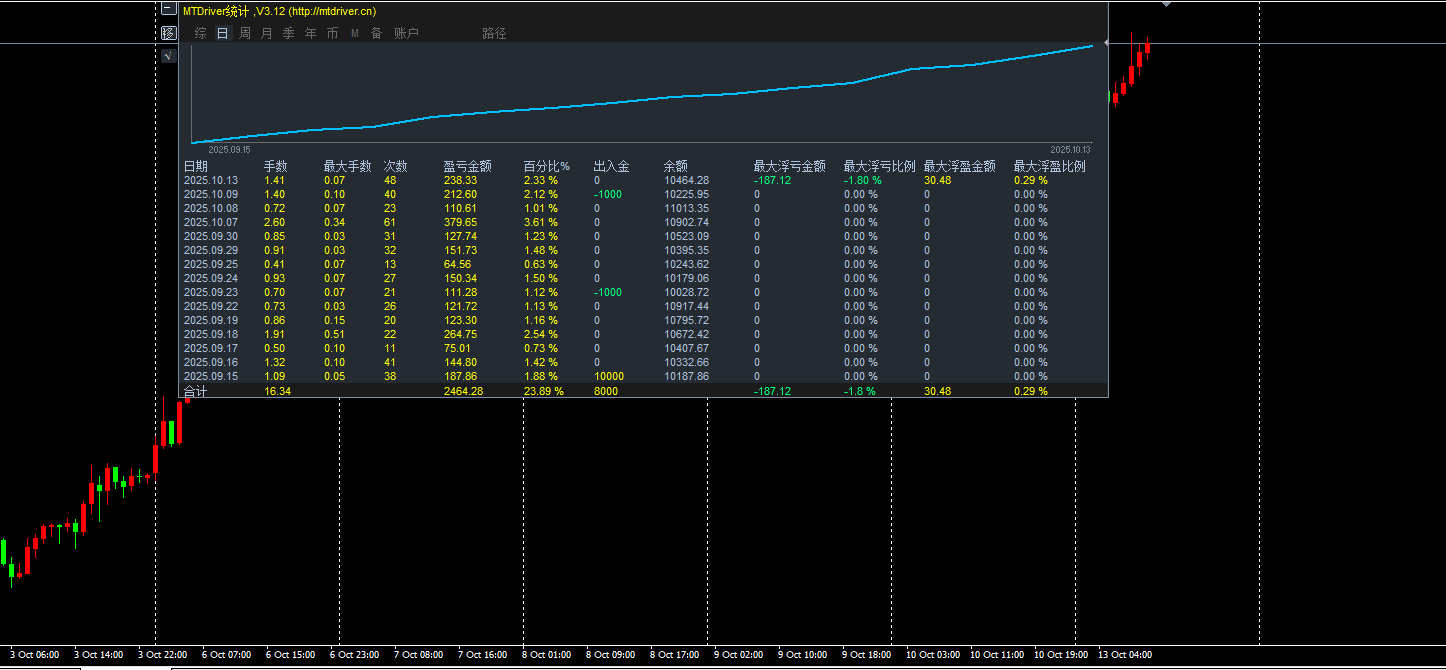Select the 2025.10.07 statistics row
This screenshot has width=1446, height=670.
643,222
